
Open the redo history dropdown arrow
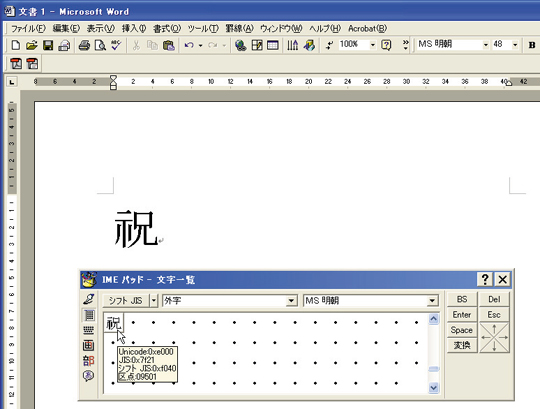224,45
